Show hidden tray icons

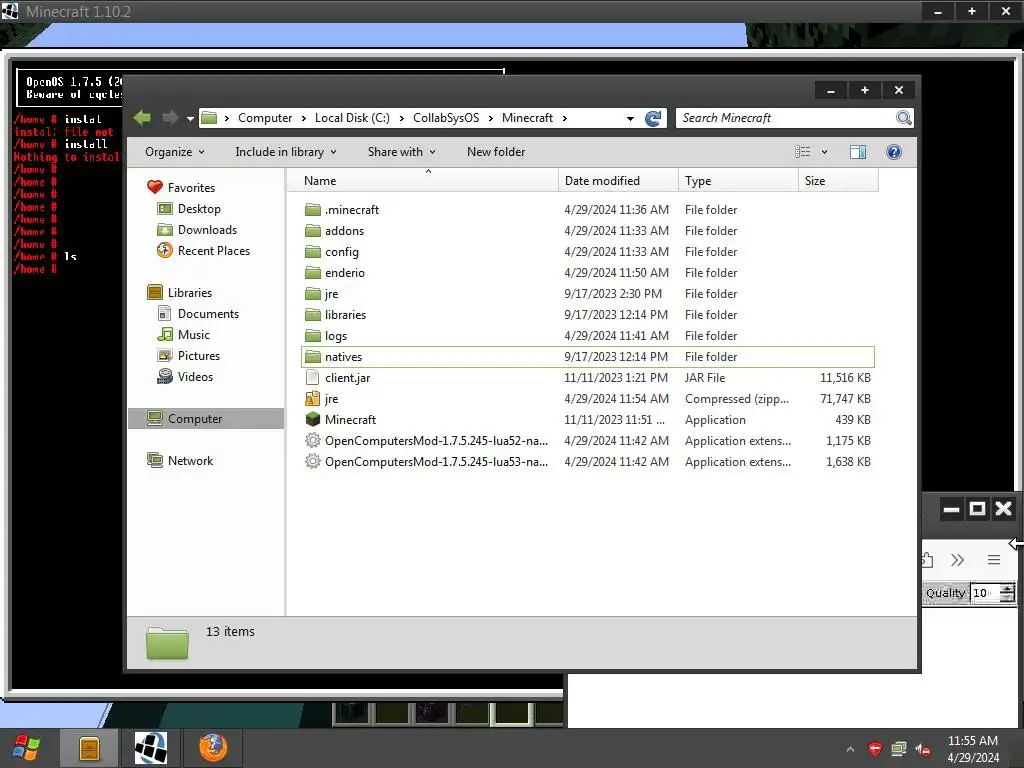click(x=850, y=749)
